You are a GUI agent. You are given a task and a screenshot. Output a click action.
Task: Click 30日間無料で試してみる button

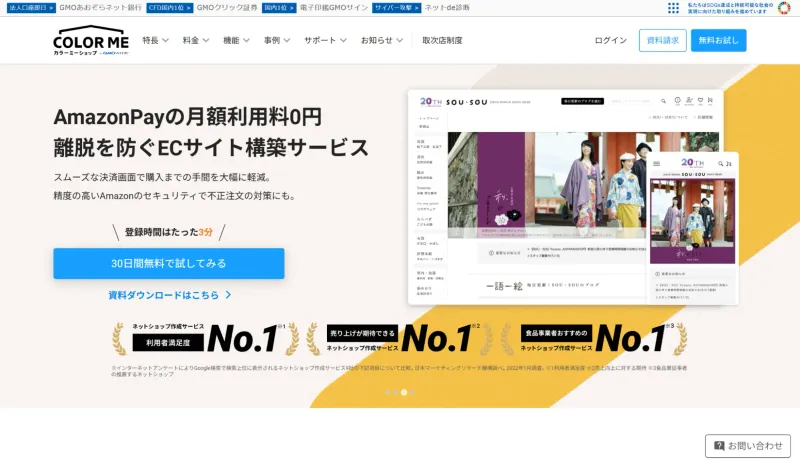click(169, 263)
